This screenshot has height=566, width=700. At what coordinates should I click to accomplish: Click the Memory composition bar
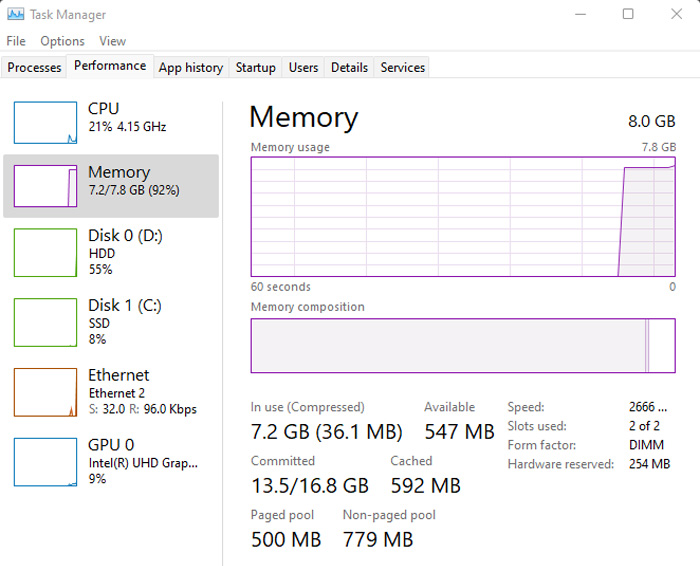[x=463, y=345]
